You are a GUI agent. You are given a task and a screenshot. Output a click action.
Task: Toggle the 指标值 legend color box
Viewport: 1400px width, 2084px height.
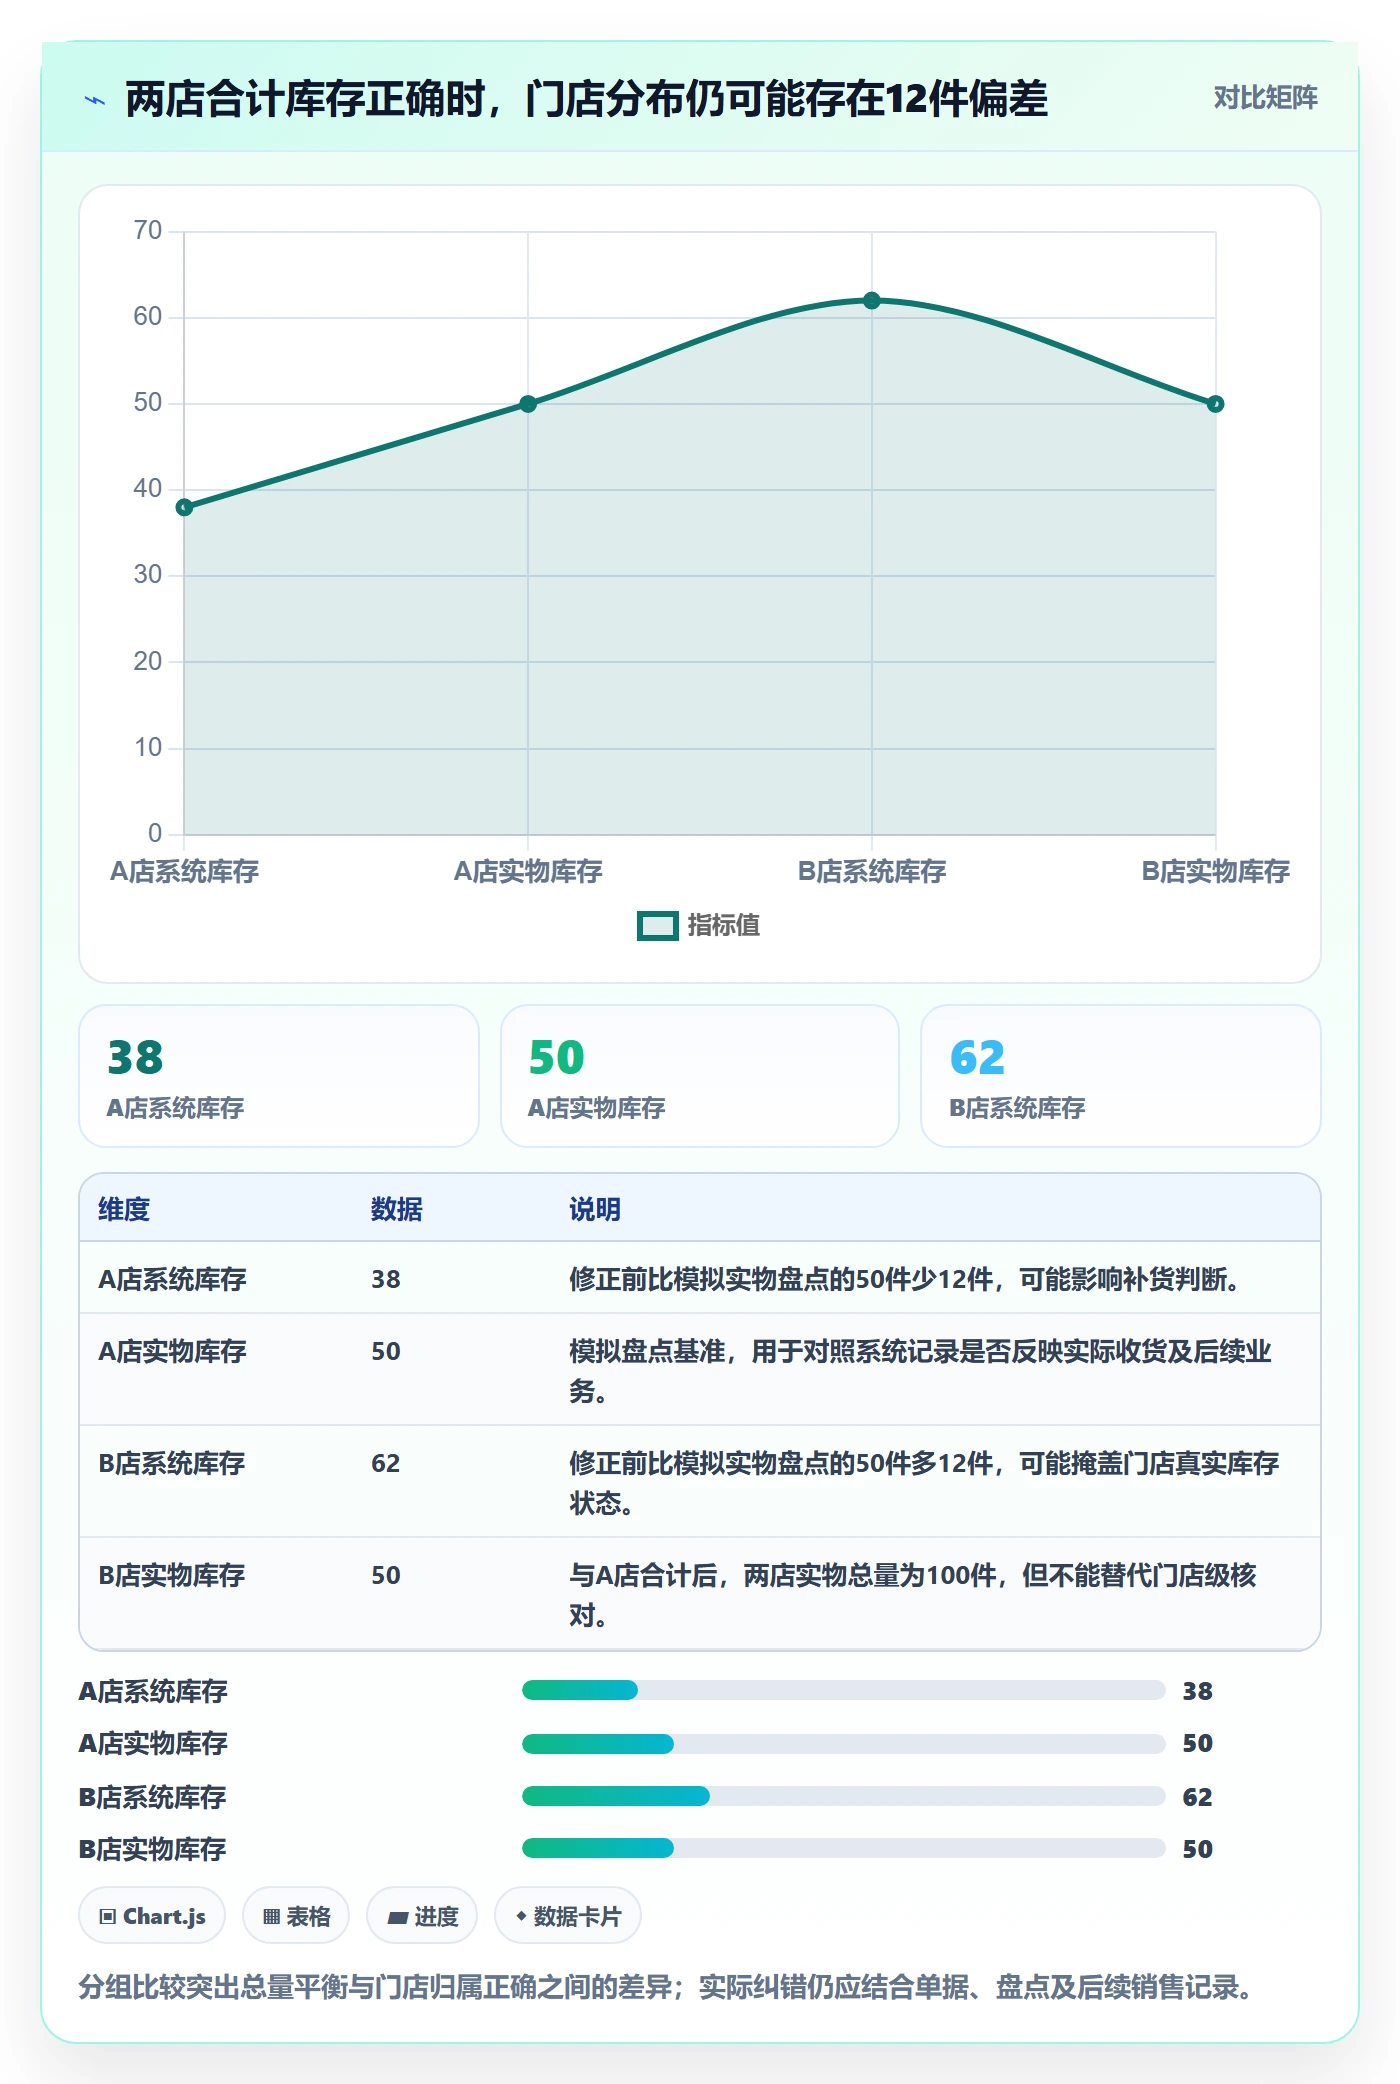(658, 926)
